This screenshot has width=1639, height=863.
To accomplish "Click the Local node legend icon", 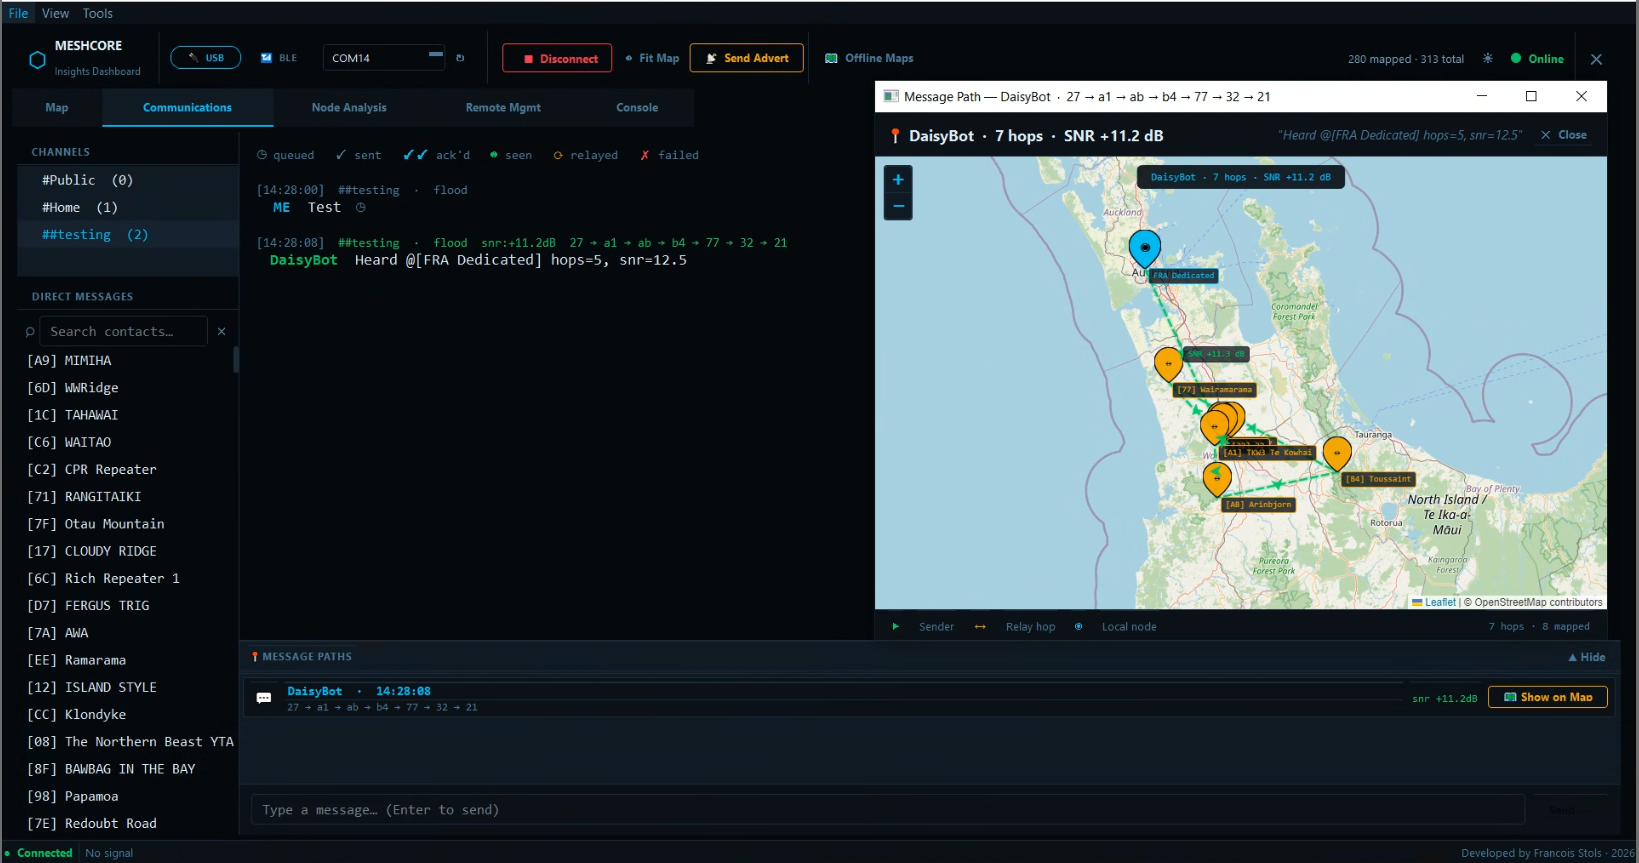I will click(x=1078, y=627).
